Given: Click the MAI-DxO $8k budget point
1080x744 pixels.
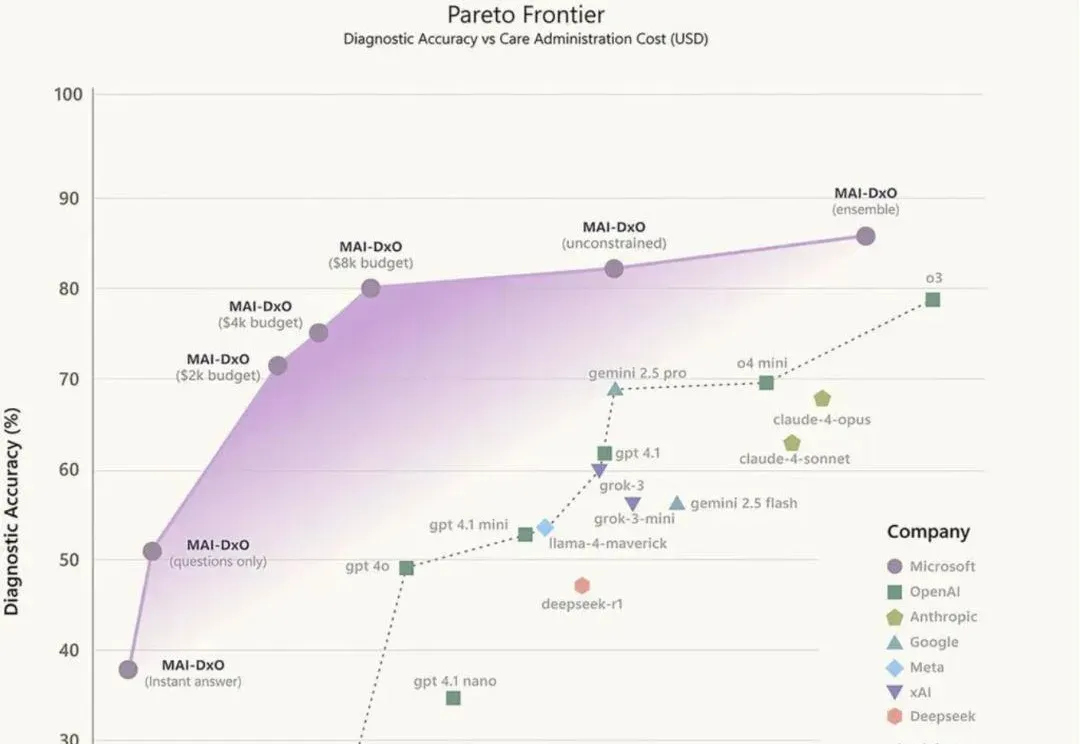Looking at the screenshot, I should [x=371, y=288].
